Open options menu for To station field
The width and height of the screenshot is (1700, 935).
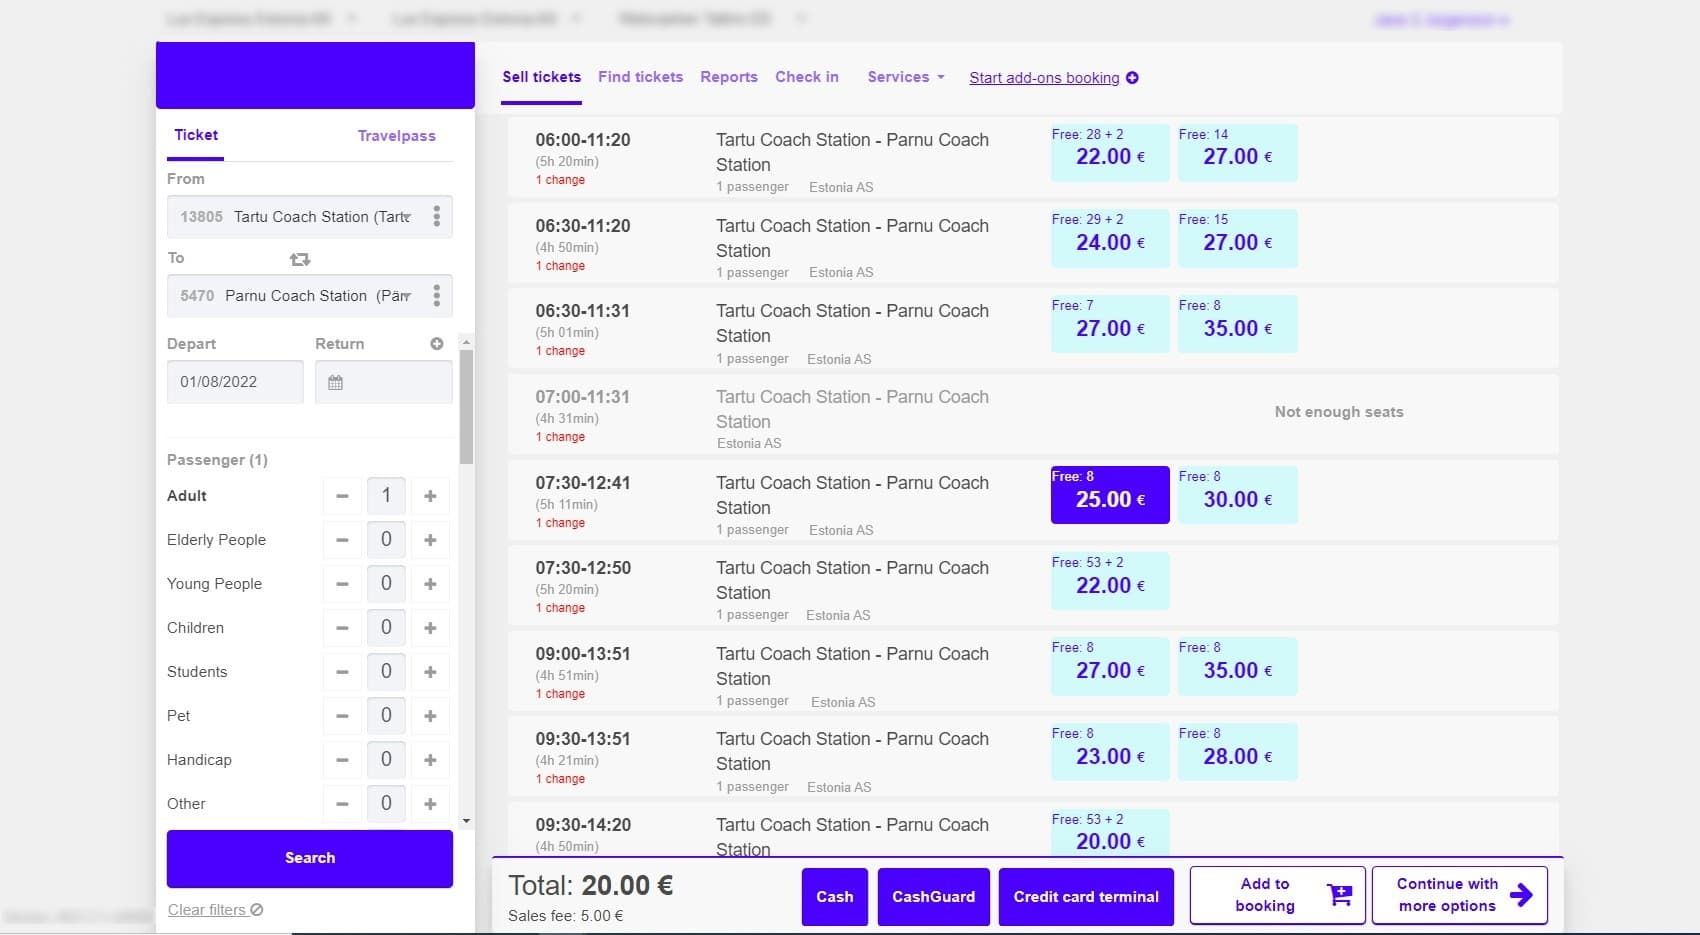tap(436, 296)
